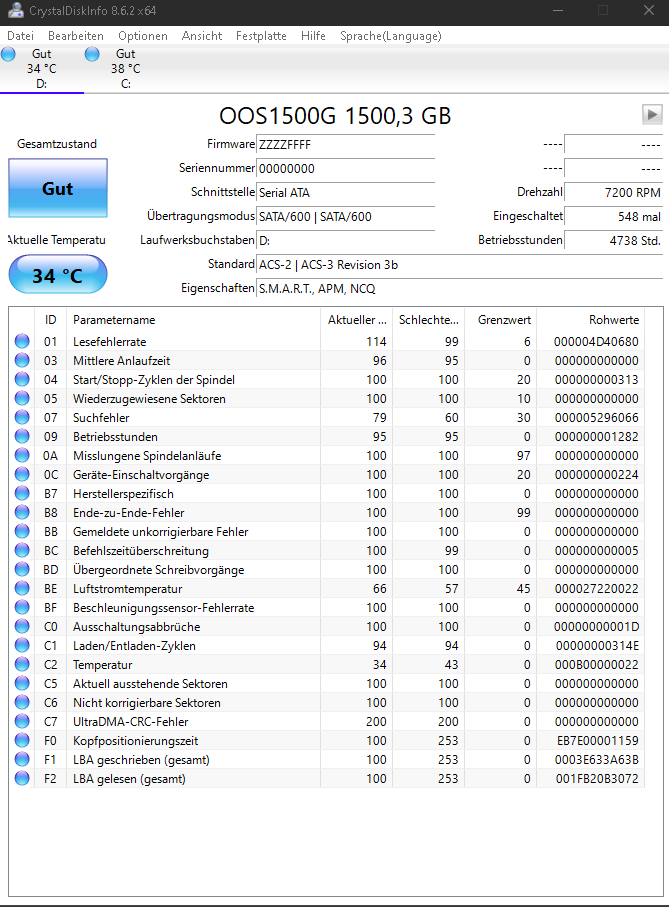Click the ID column header
Viewport: 669px width, 907px height.
pyautogui.click(x=51, y=320)
